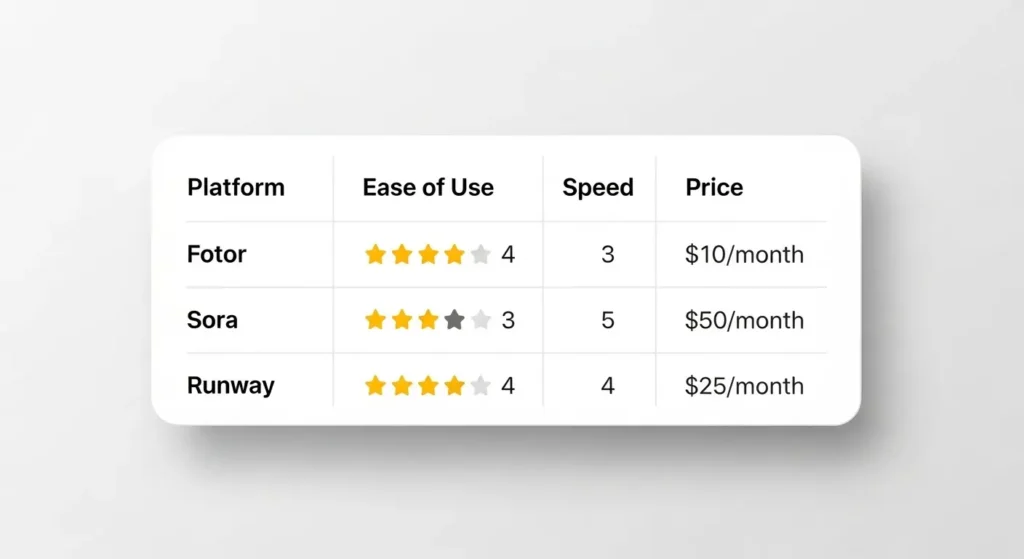
Task: Click the second star in Runway row
Action: (x=402, y=386)
